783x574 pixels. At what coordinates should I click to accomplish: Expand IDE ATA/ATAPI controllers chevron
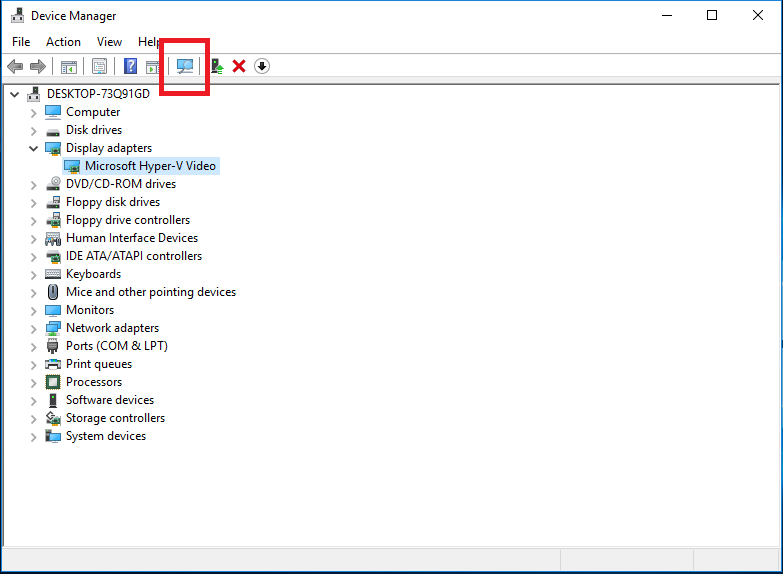point(33,257)
